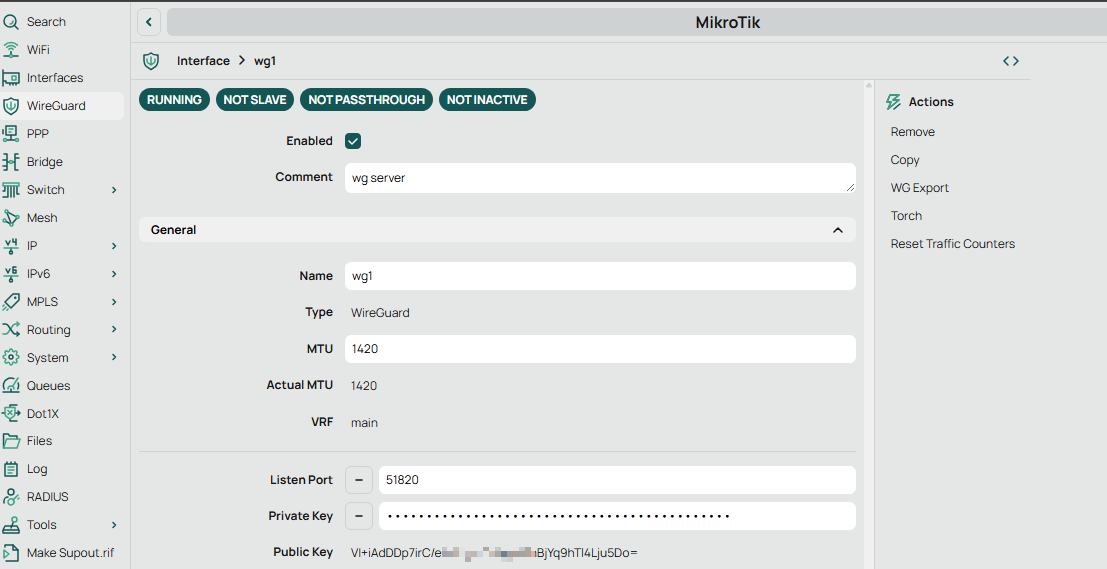The height and width of the screenshot is (569, 1107).
Task: Expand the Tools submenu arrow
Action: [x=114, y=525]
